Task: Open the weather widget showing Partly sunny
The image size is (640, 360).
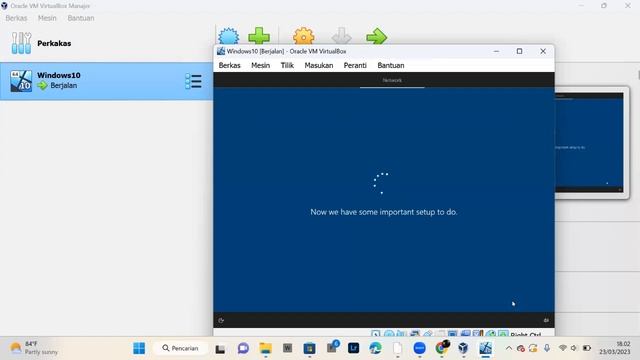Action: (35, 348)
